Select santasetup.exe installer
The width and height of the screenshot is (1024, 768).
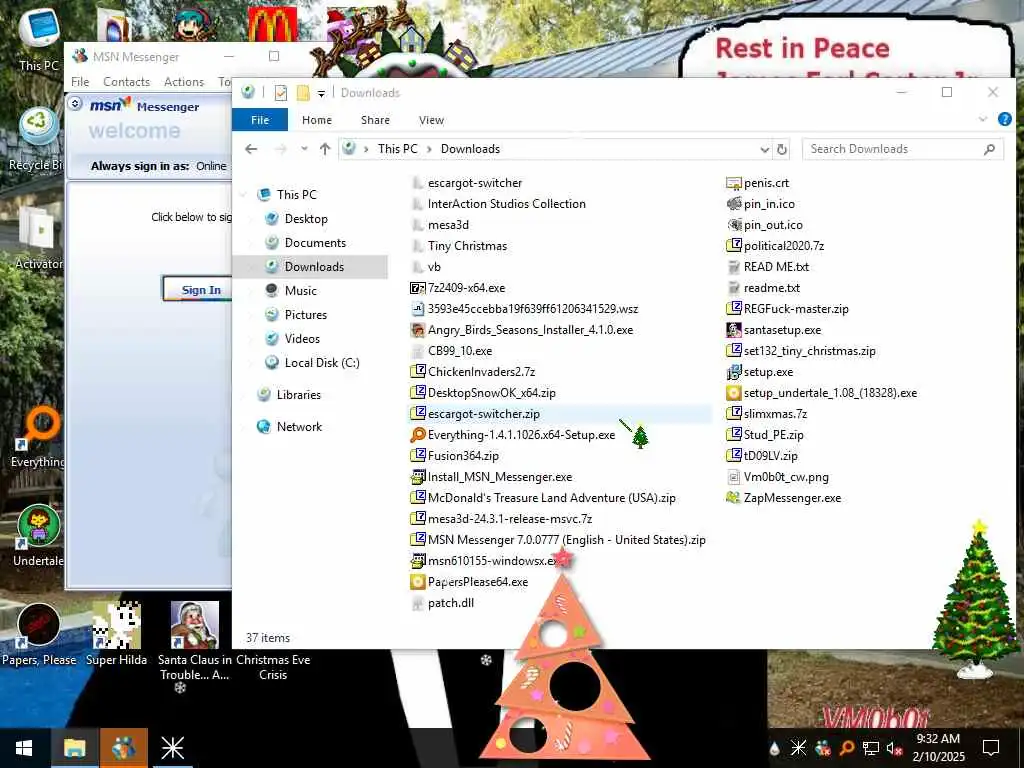click(x=774, y=330)
